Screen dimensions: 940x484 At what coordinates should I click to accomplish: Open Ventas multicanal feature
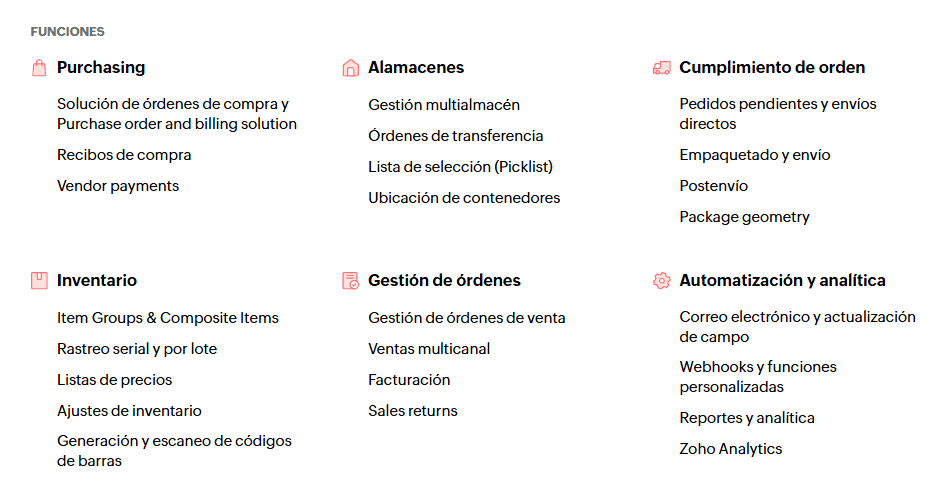point(429,349)
